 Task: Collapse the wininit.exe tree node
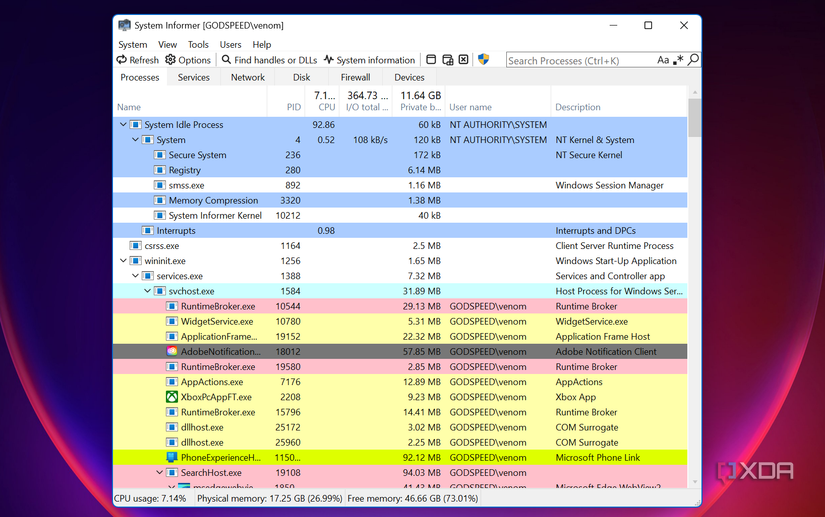123,261
